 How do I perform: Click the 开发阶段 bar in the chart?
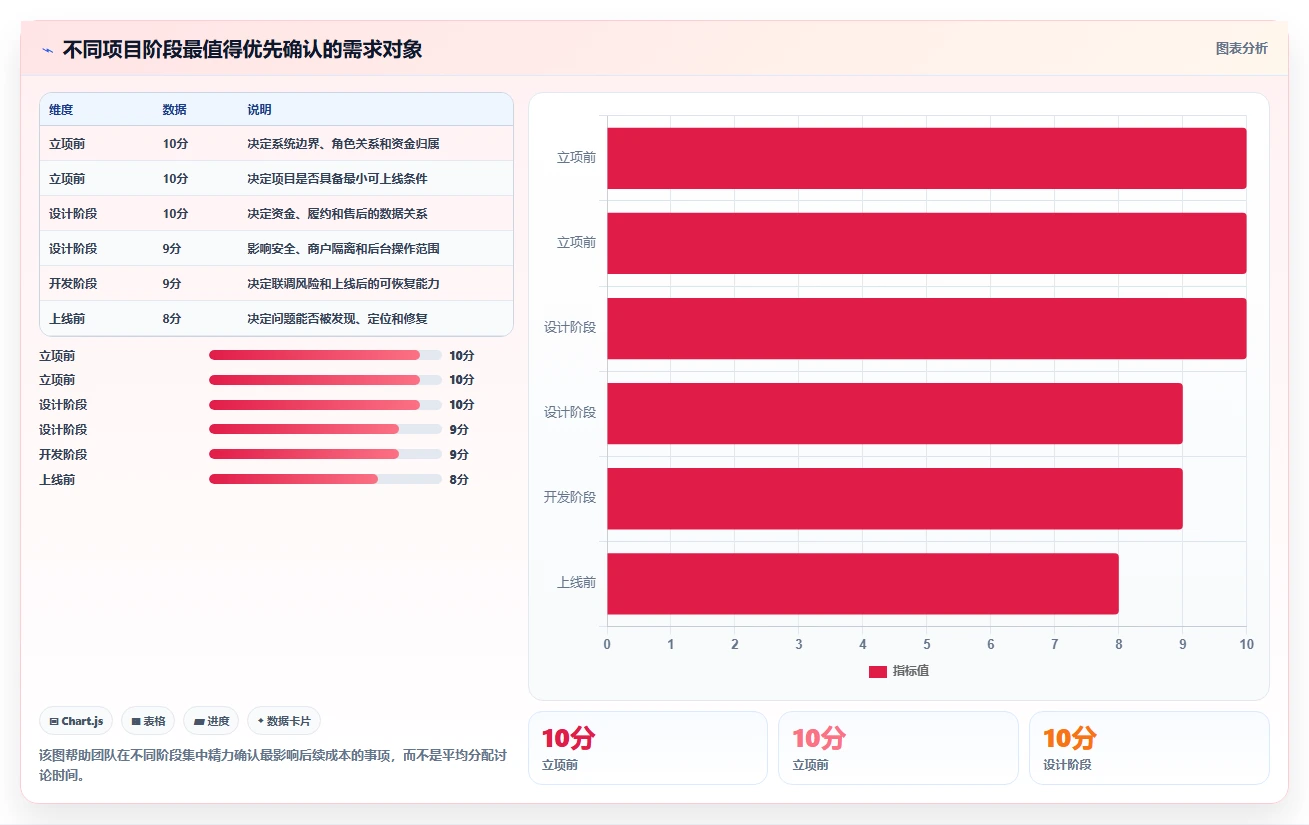pyautogui.click(x=894, y=499)
